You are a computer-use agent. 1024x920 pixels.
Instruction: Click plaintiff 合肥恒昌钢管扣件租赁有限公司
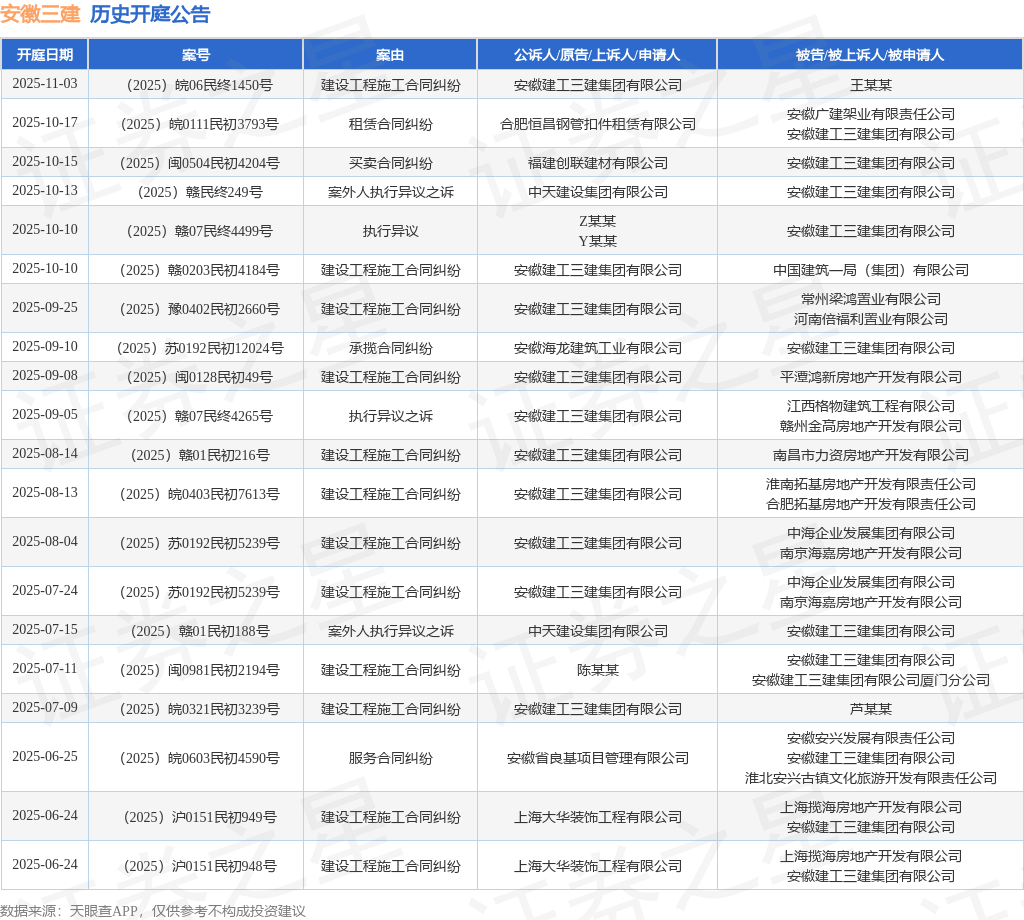598,124
